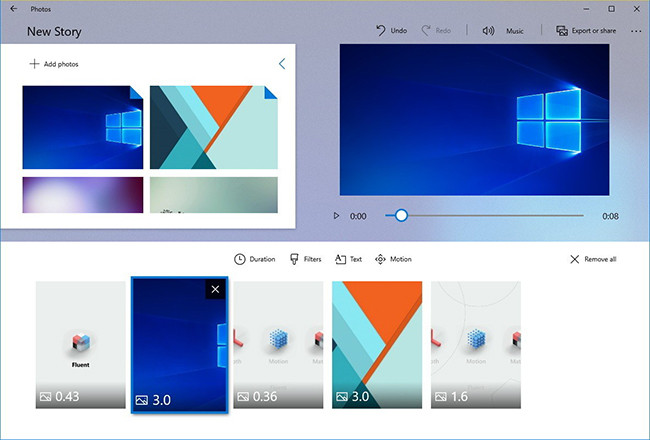
Task: Click the preview seek slider handle
Action: pyautogui.click(x=401, y=215)
